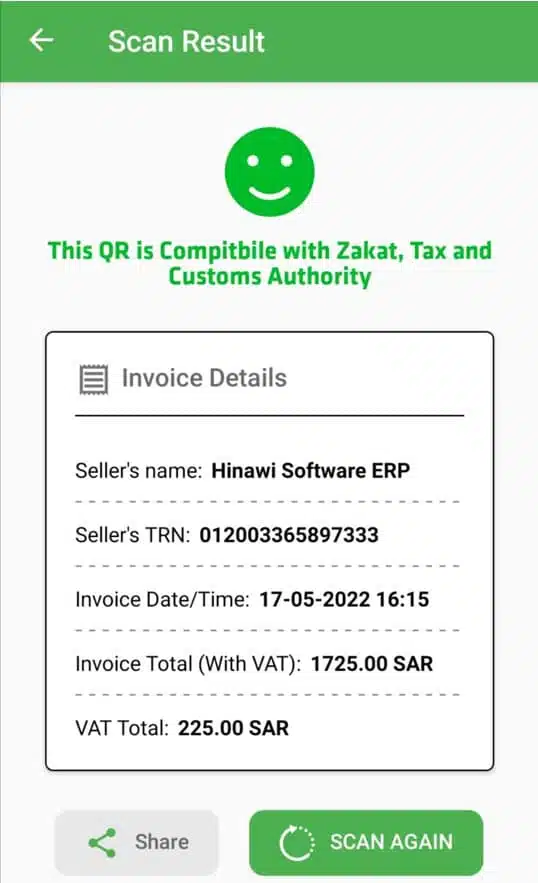538x883 pixels.
Task: Tap the share network icon
Action: (x=103, y=842)
